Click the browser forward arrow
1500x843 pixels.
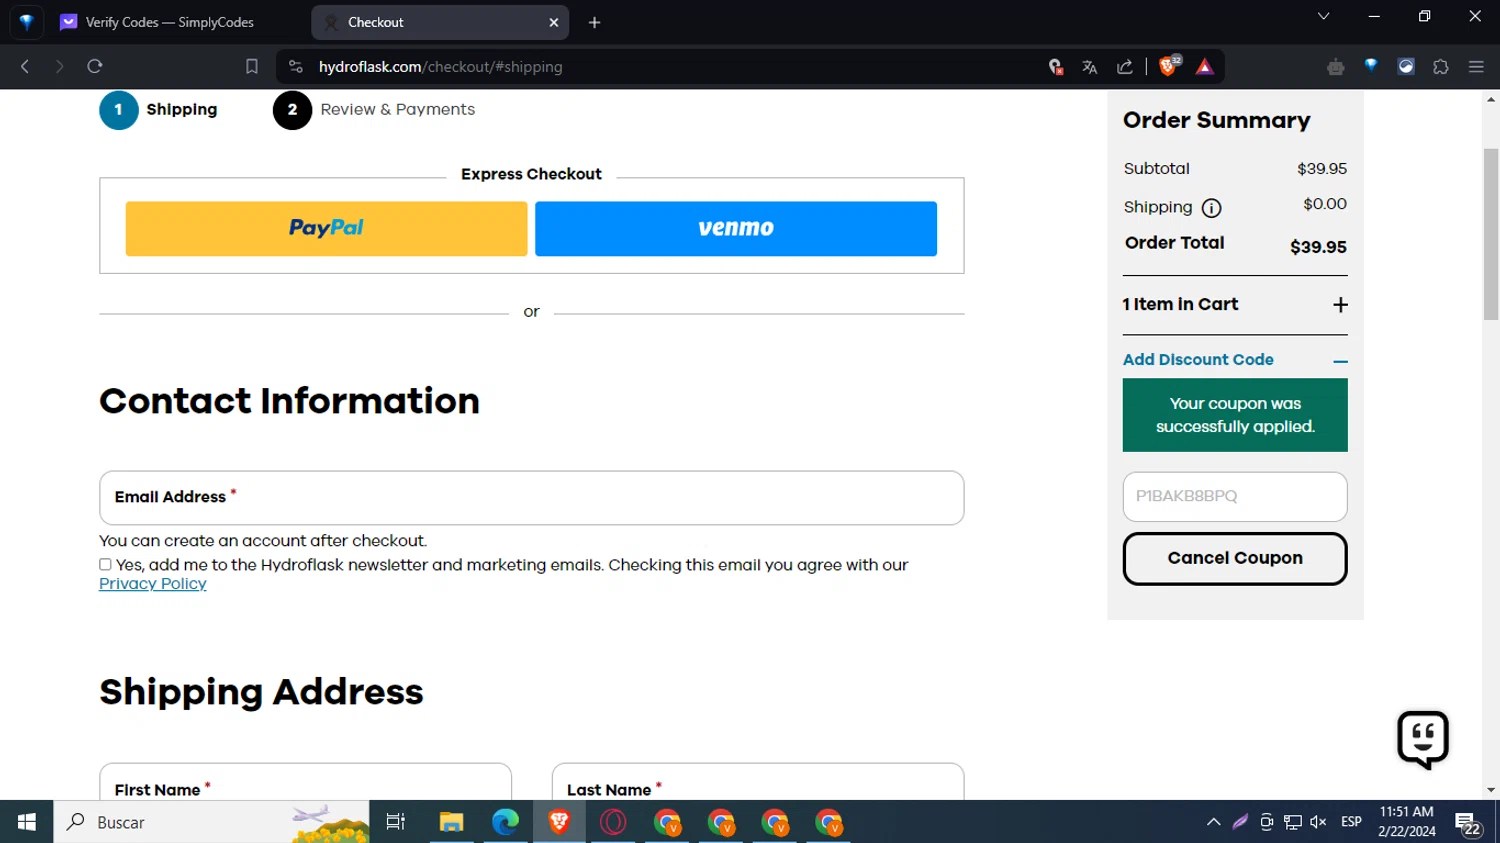pyautogui.click(x=59, y=67)
